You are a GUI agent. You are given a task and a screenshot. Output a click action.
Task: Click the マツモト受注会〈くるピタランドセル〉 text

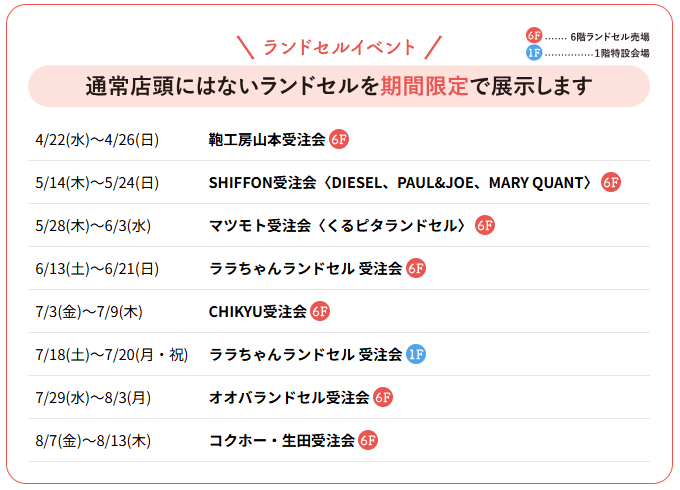coord(338,226)
